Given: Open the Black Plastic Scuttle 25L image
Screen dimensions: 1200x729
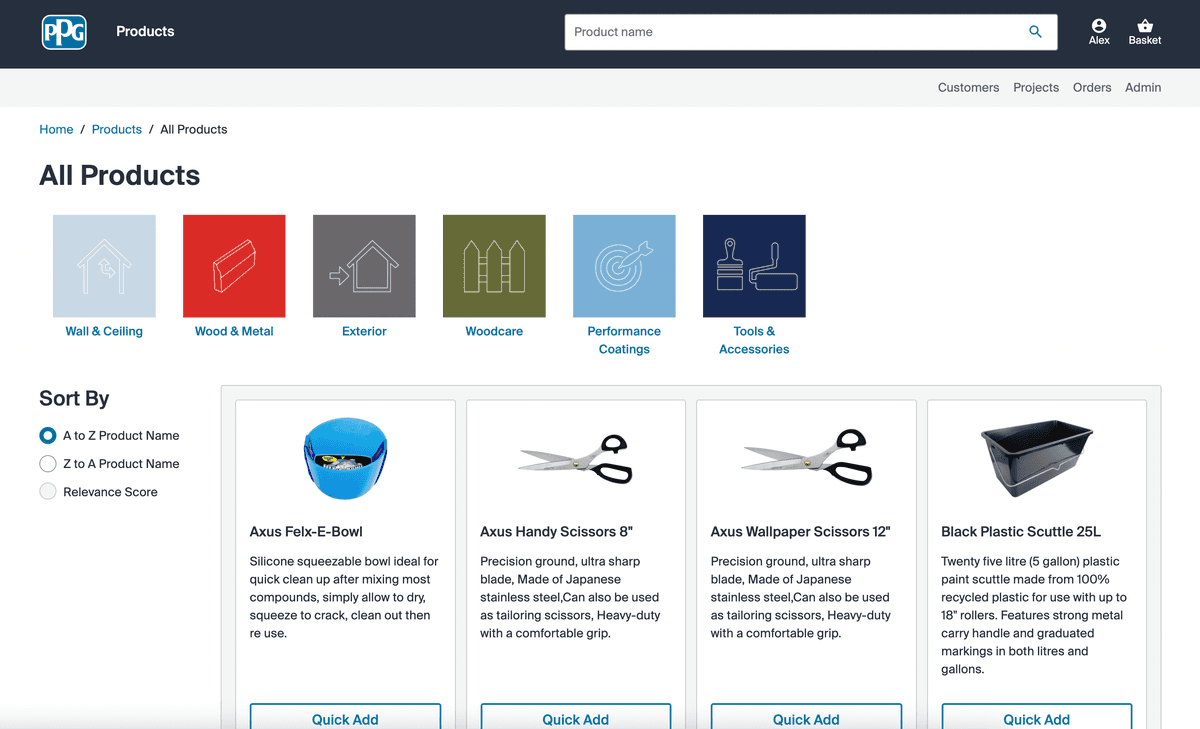Looking at the screenshot, I should (x=1036, y=458).
